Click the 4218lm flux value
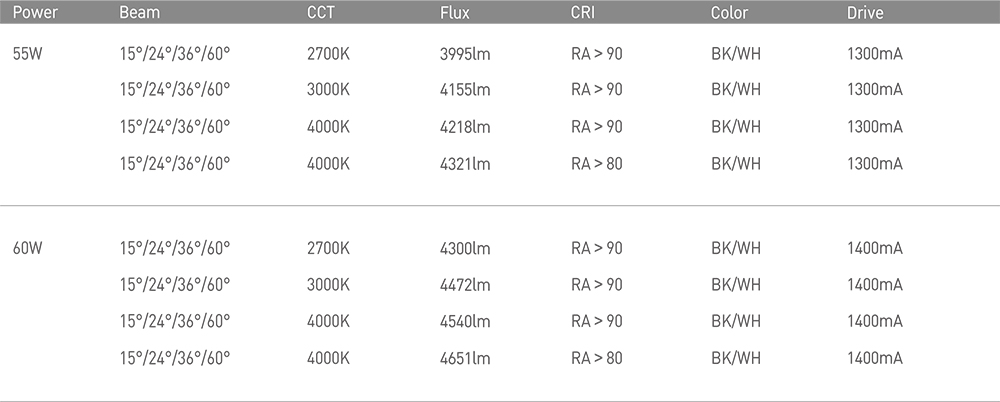1000x402 pixels. point(465,127)
